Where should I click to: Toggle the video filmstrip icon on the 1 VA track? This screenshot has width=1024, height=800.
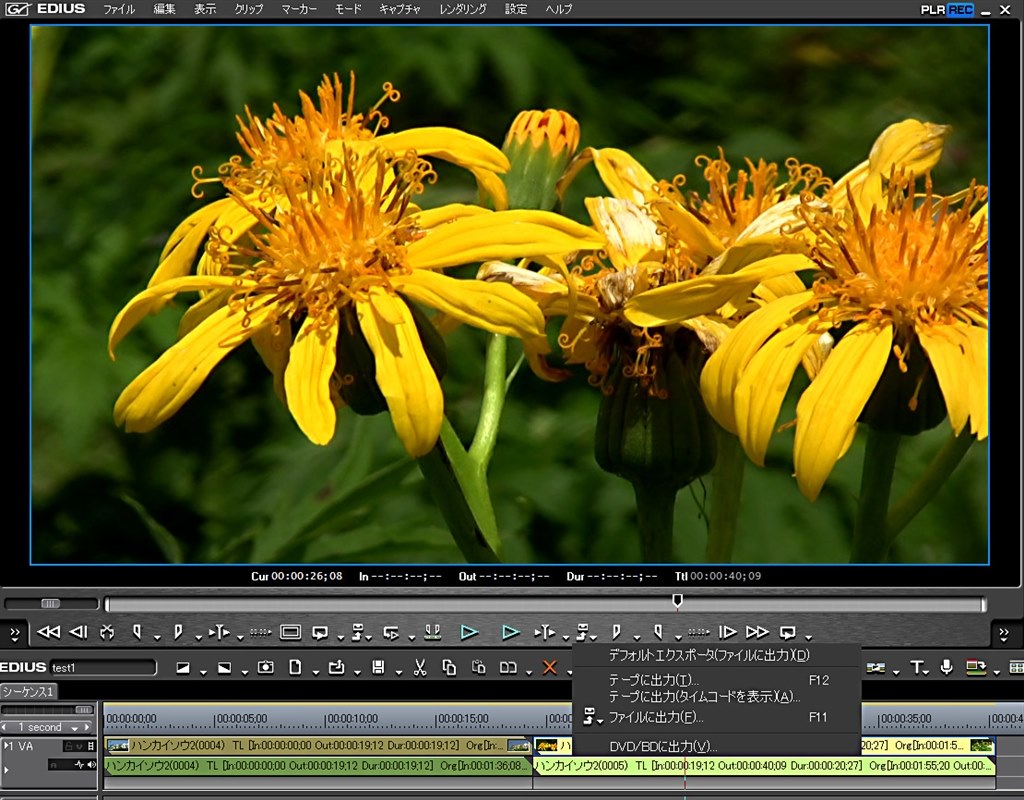pyautogui.click(x=91, y=746)
